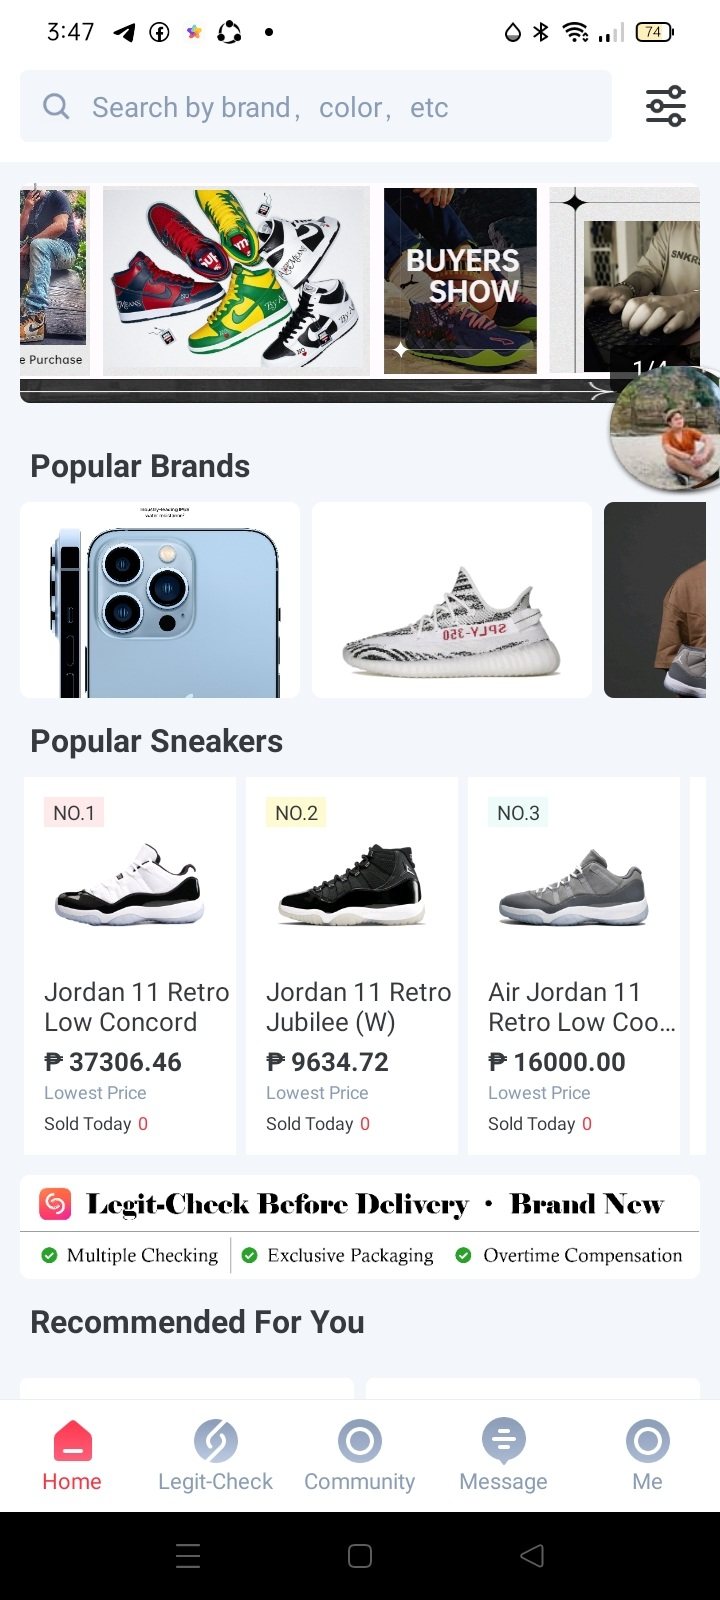The height and width of the screenshot is (1600, 720).
Task: Open the Buyers Show banner
Action: (460, 280)
